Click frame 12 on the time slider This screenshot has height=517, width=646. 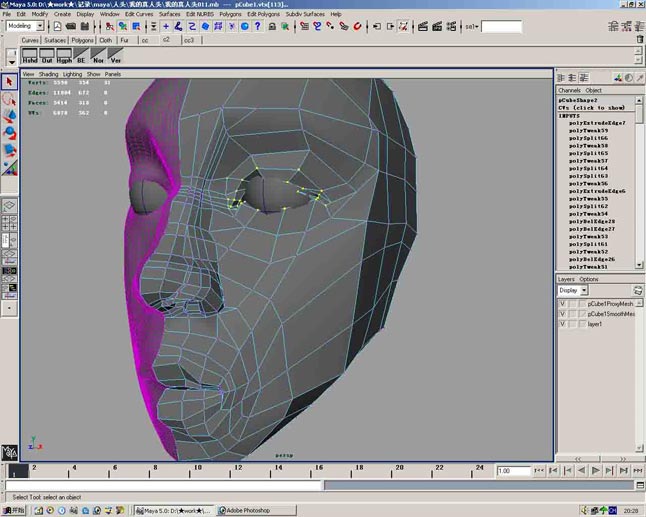click(x=237, y=470)
